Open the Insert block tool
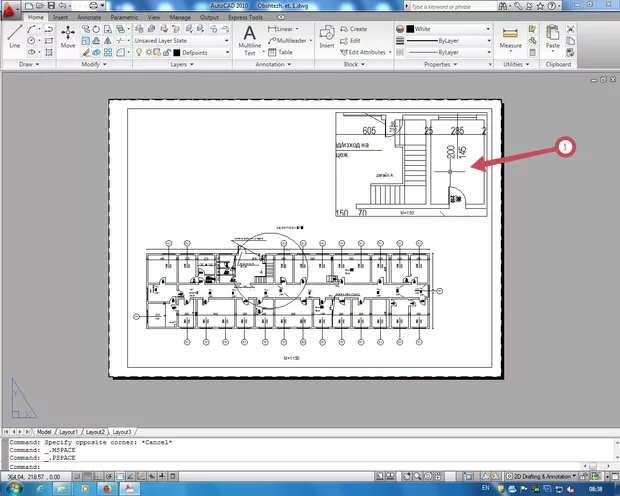 327,38
